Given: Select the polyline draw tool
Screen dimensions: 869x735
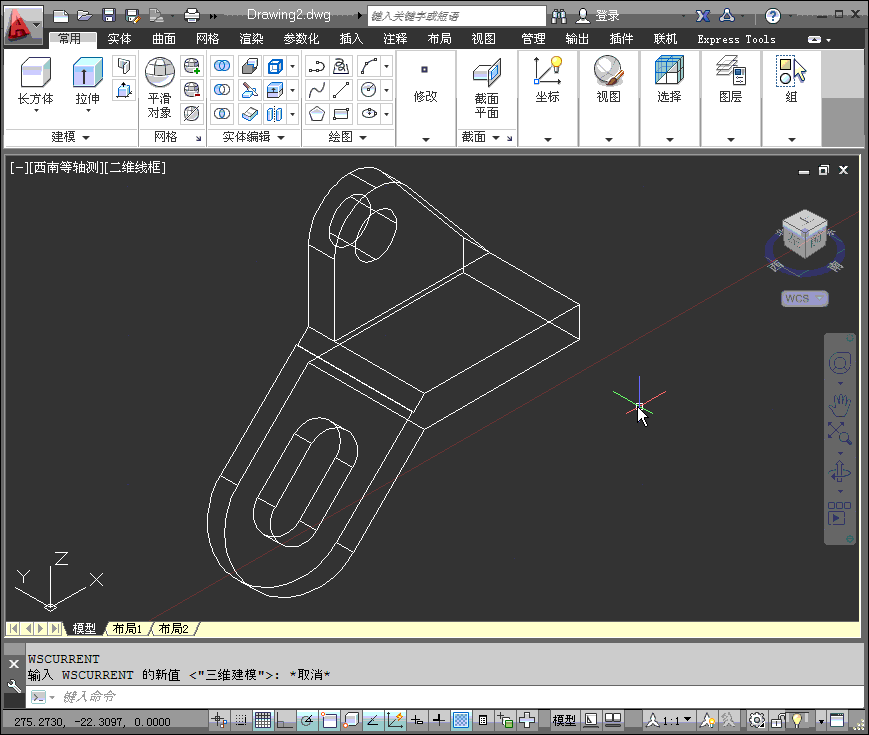Looking at the screenshot, I should pyautogui.click(x=316, y=67).
